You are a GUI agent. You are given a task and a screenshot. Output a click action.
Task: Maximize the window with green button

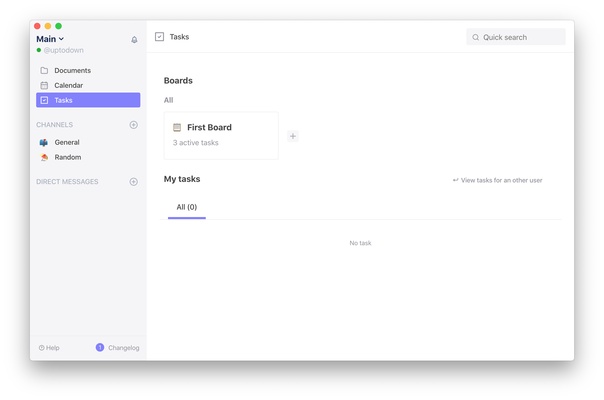click(59, 26)
